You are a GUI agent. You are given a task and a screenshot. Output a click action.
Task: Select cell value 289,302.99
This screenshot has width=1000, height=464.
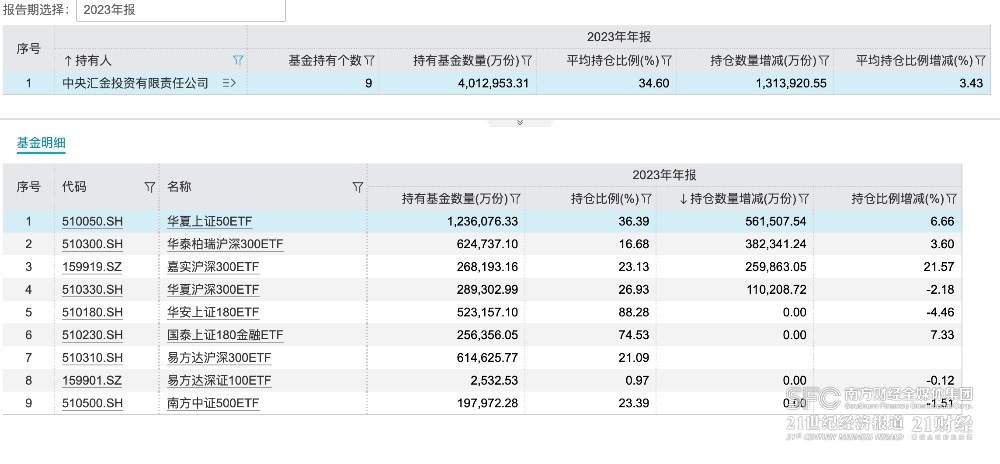[485, 290]
